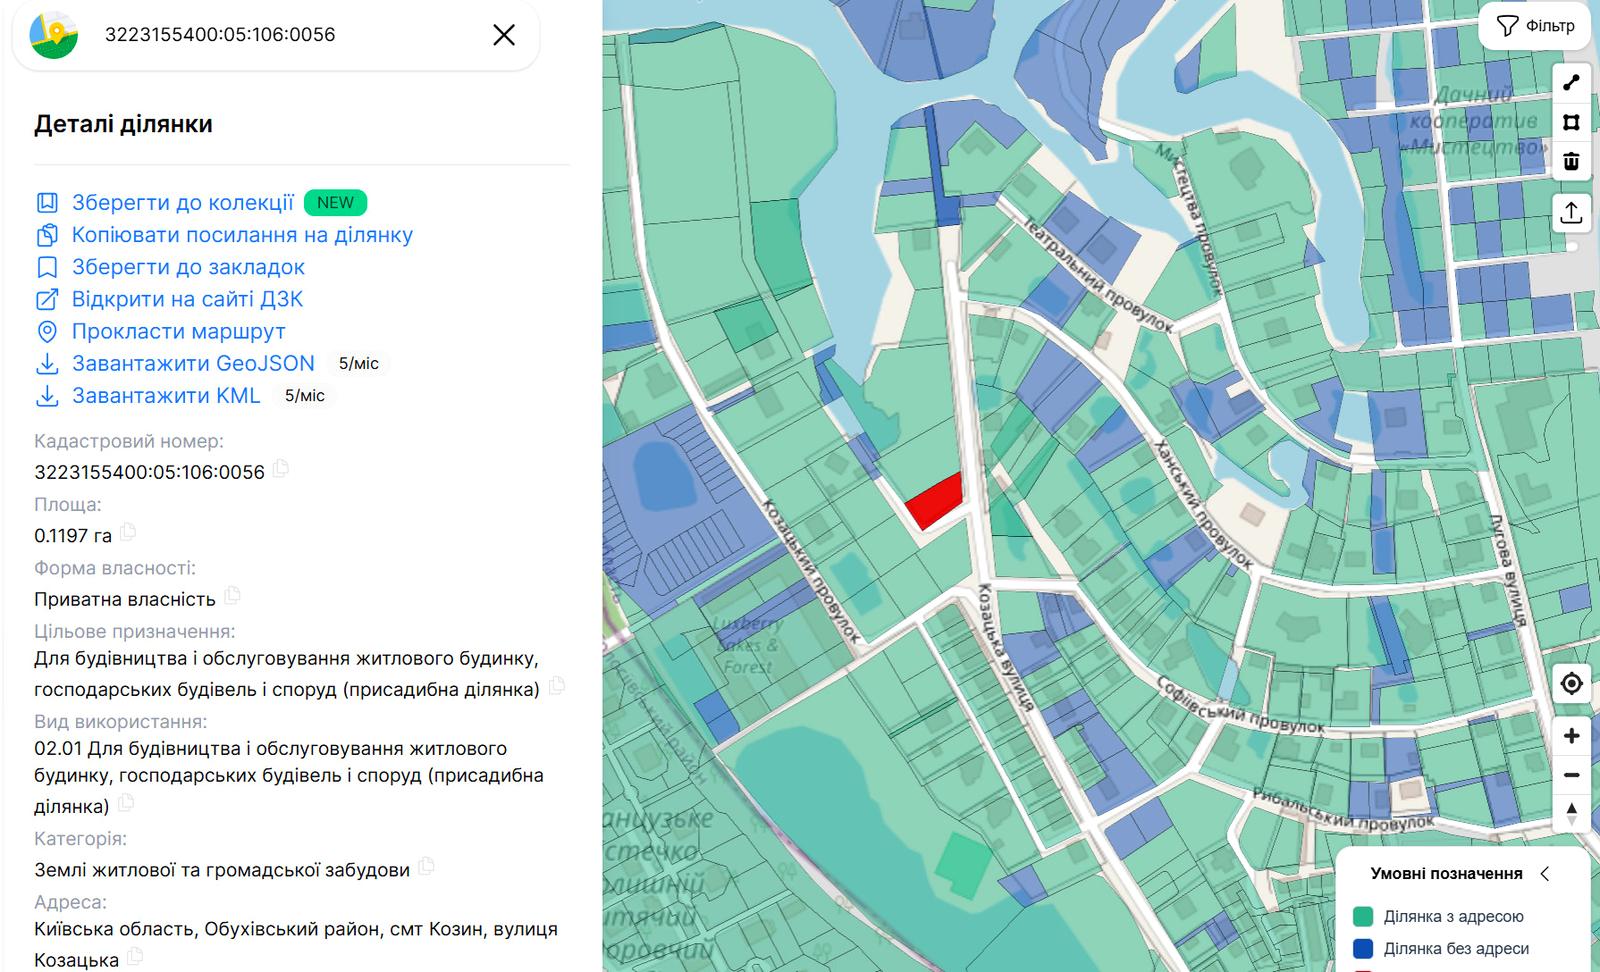Click the NEW badge beside collection link
Screen dimensions: 1600x972
[335, 203]
